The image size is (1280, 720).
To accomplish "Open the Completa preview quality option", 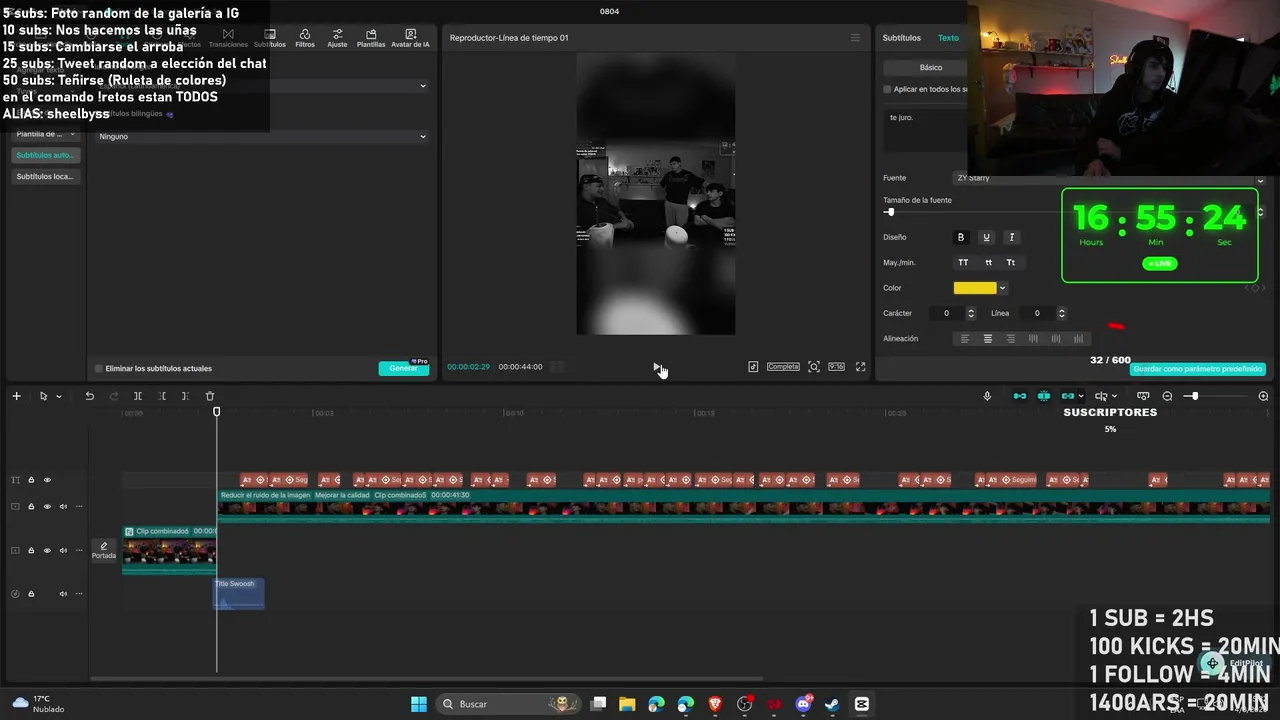I will coord(783,367).
